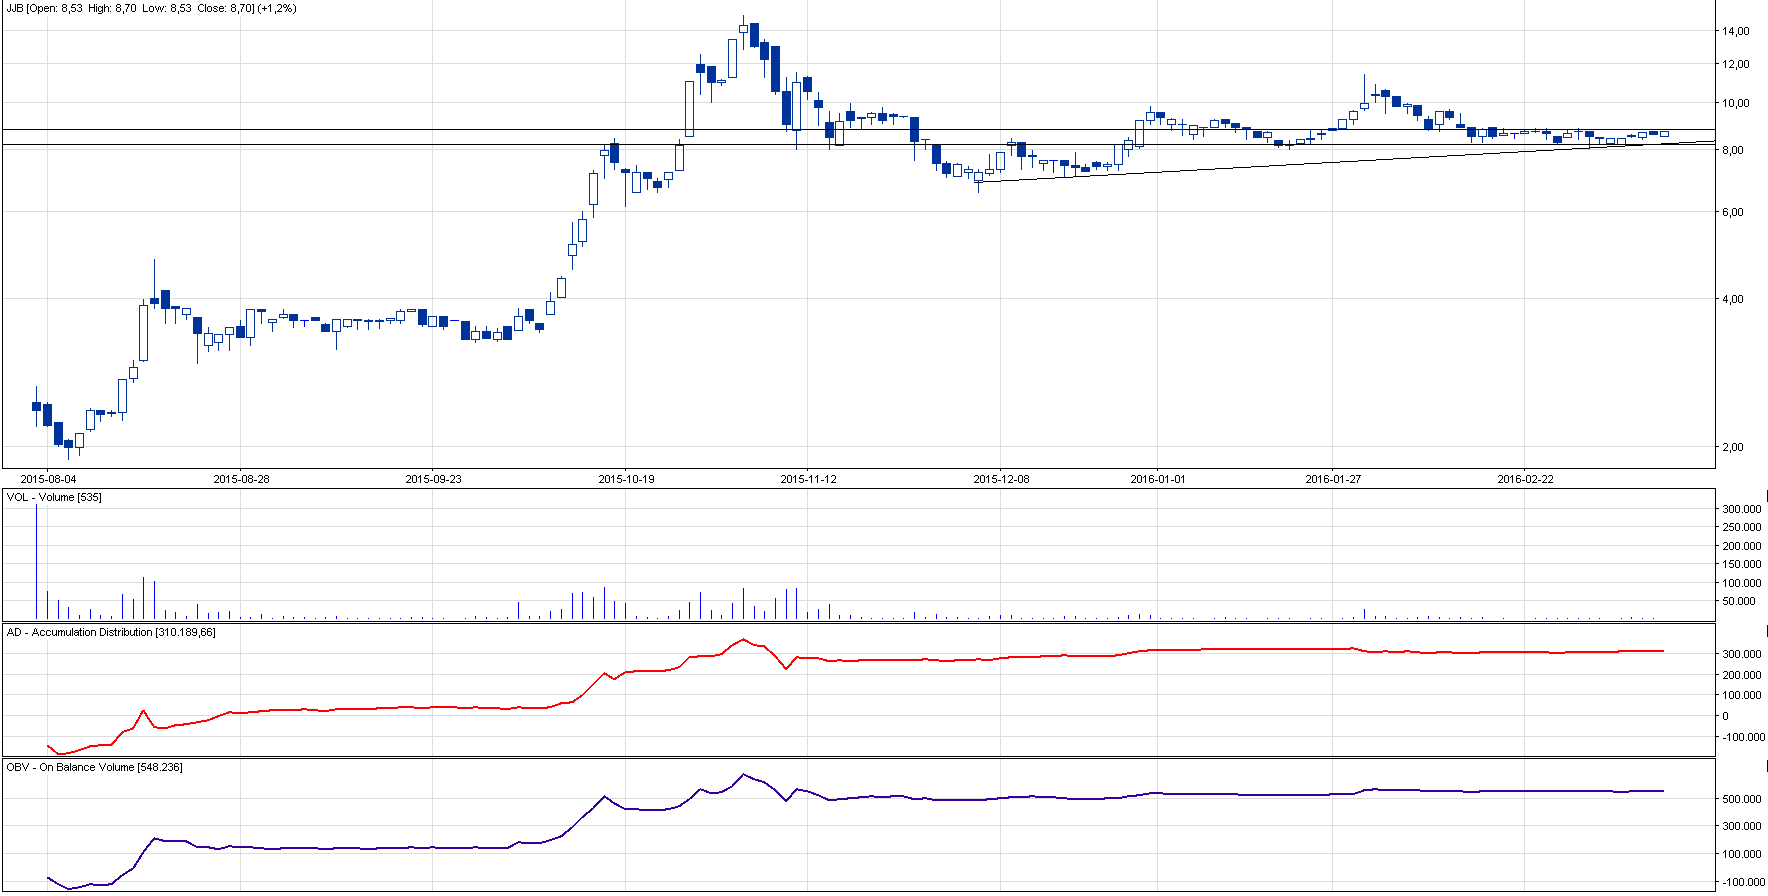This screenshot has width=1768, height=896.
Task: Click the JJB price header label
Action: click(x=151, y=9)
